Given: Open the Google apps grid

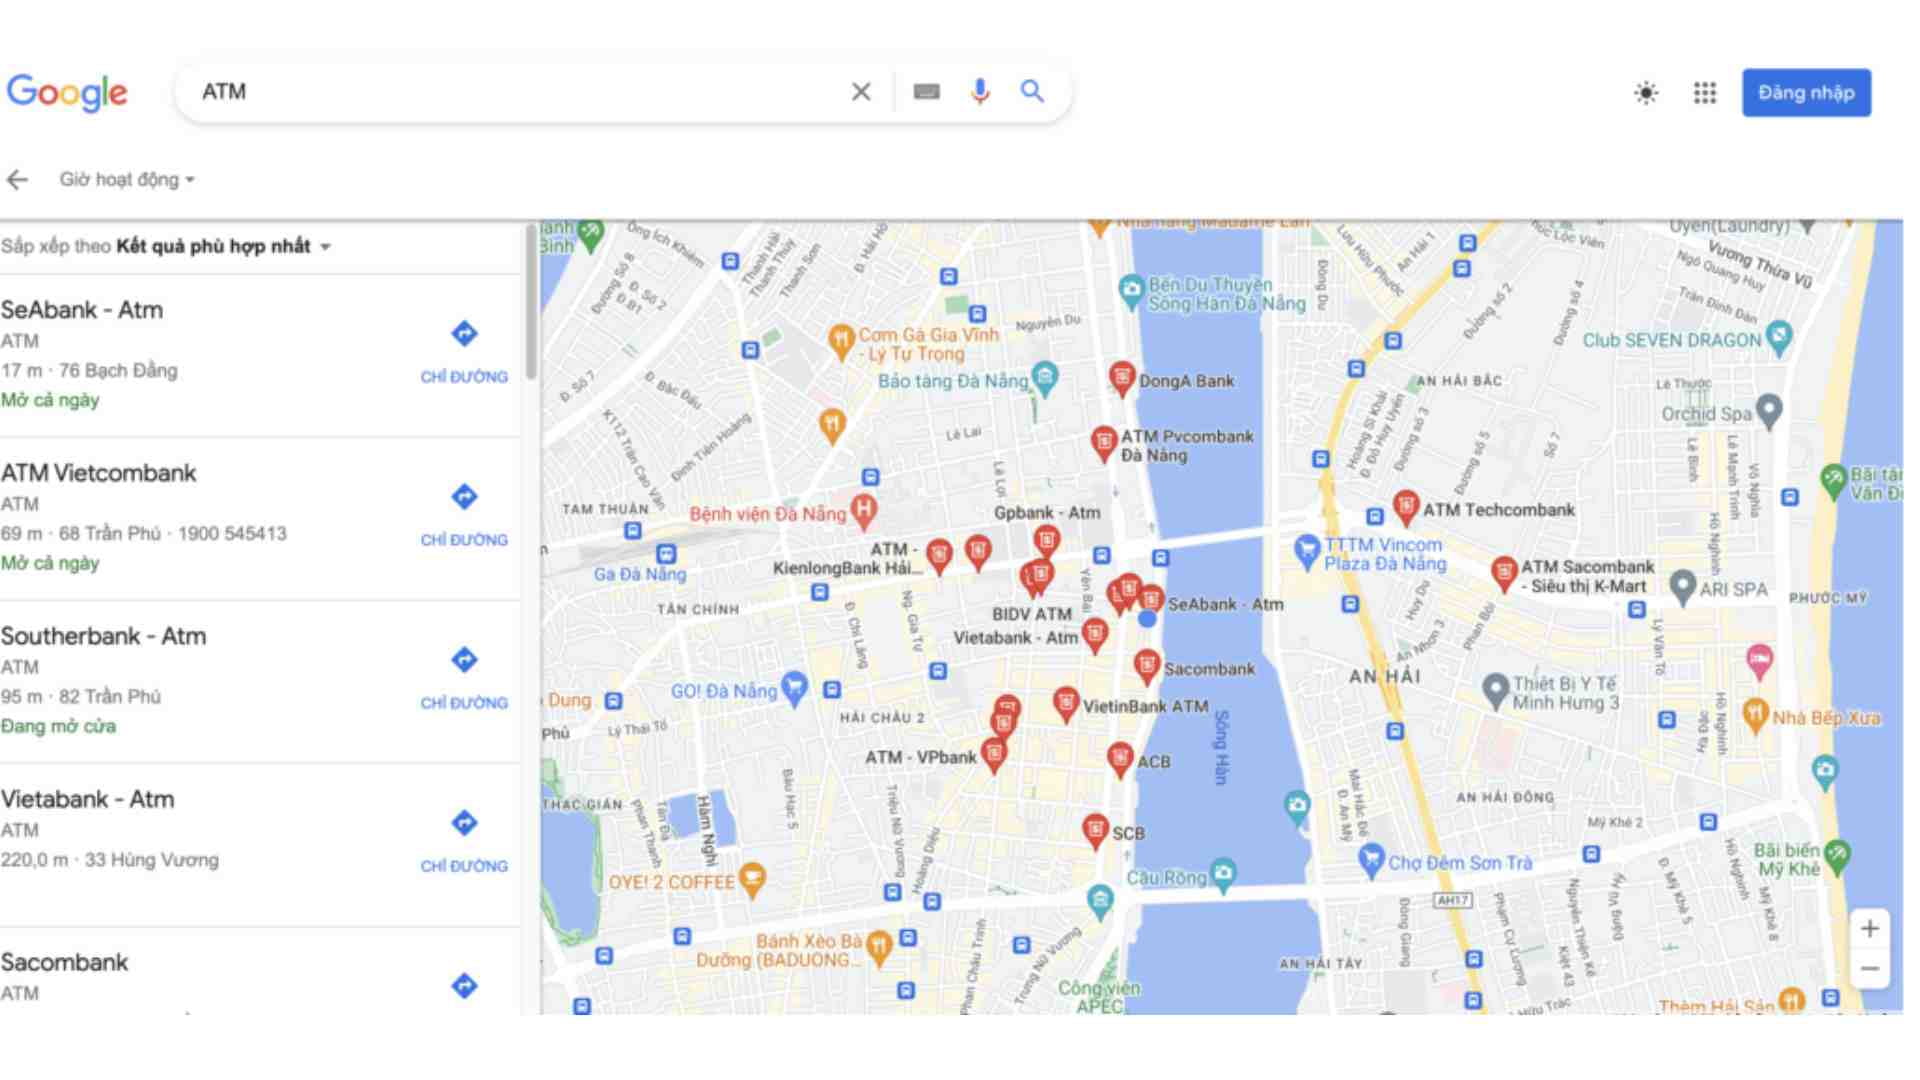Looking at the screenshot, I should [x=1705, y=93].
